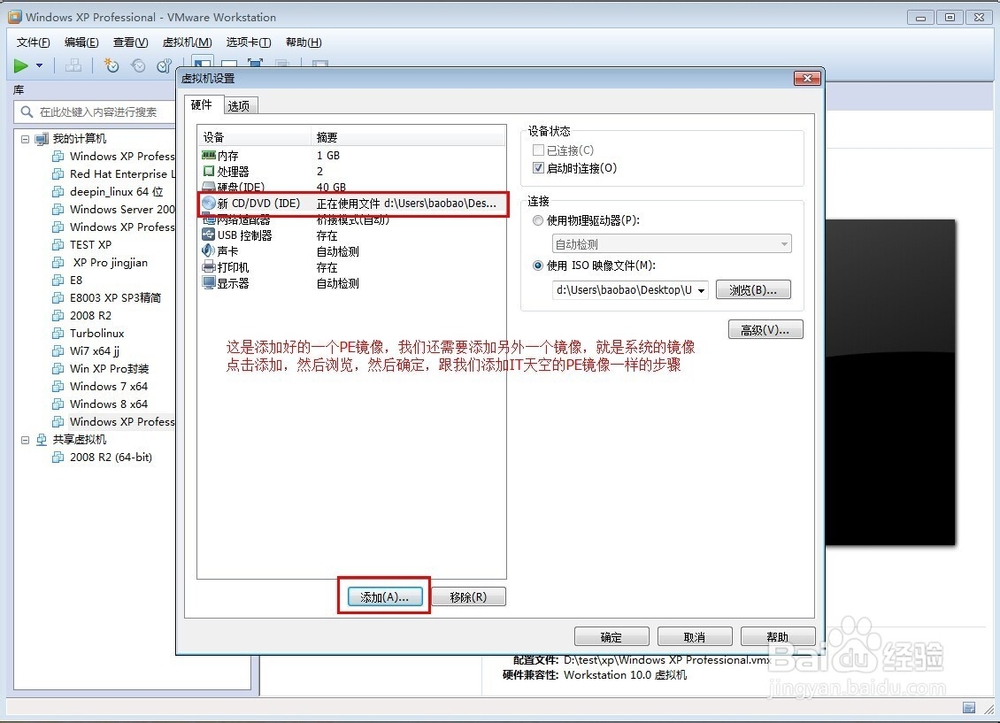Click the green power-on play button
The width and height of the screenshot is (1000, 723).
click(x=20, y=66)
